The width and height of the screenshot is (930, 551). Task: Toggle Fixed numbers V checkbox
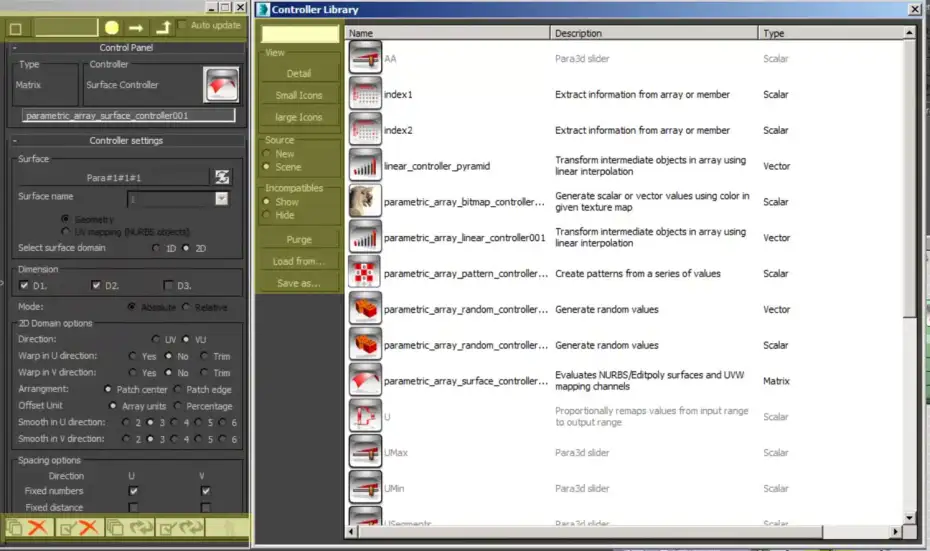click(205, 491)
